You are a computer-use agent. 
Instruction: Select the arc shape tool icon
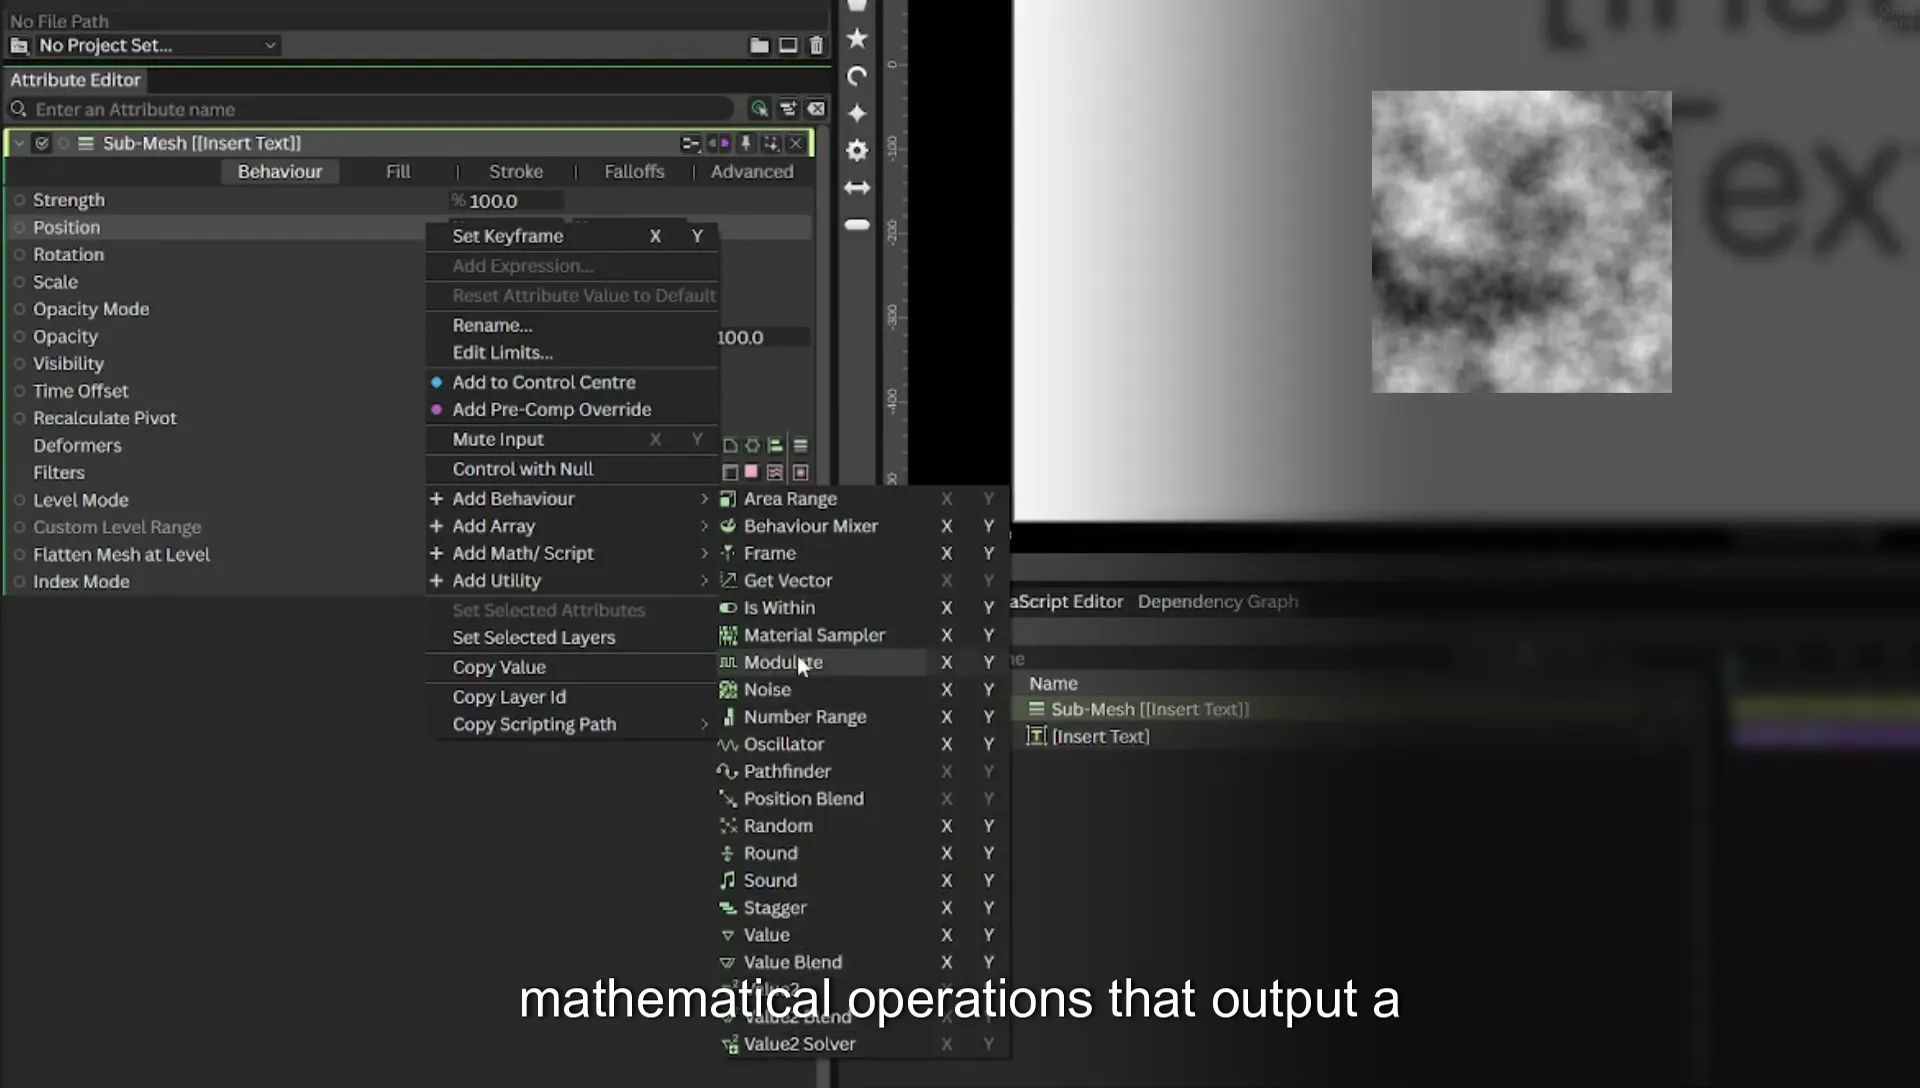[x=857, y=76]
